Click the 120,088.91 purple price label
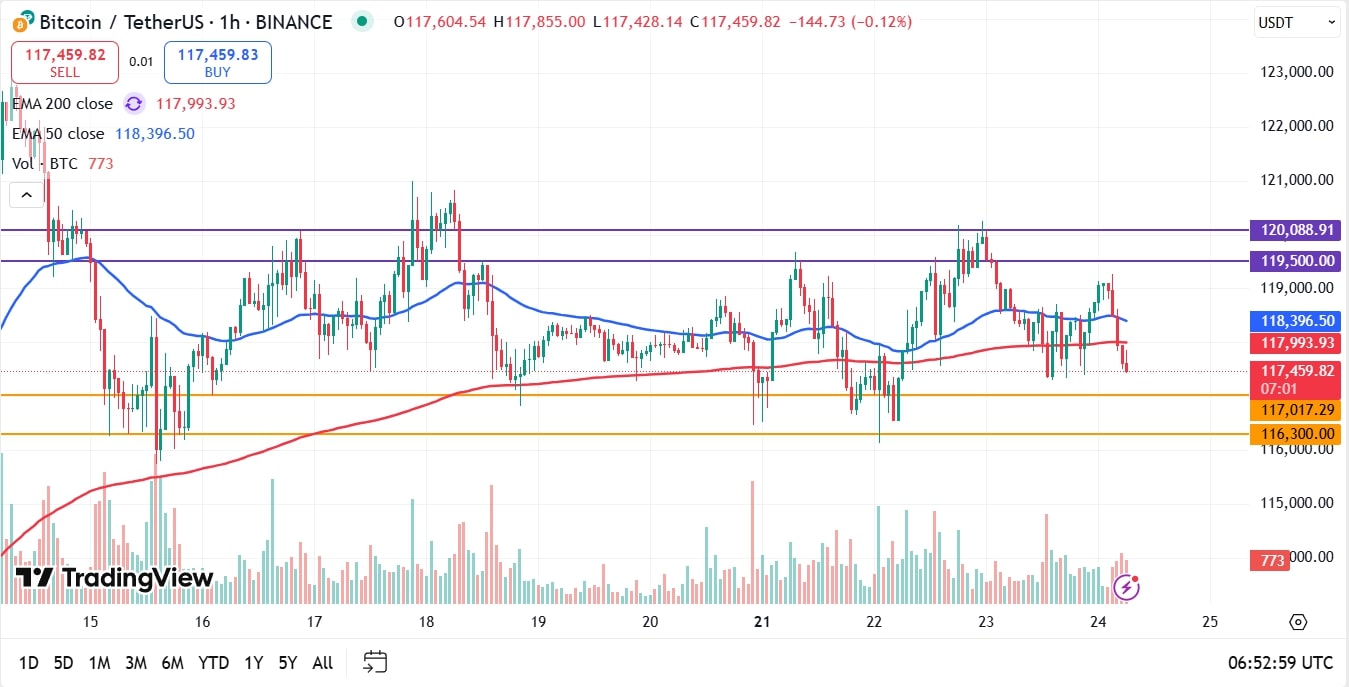1349x687 pixels. pyautogui.click(x=1296, y=230)
